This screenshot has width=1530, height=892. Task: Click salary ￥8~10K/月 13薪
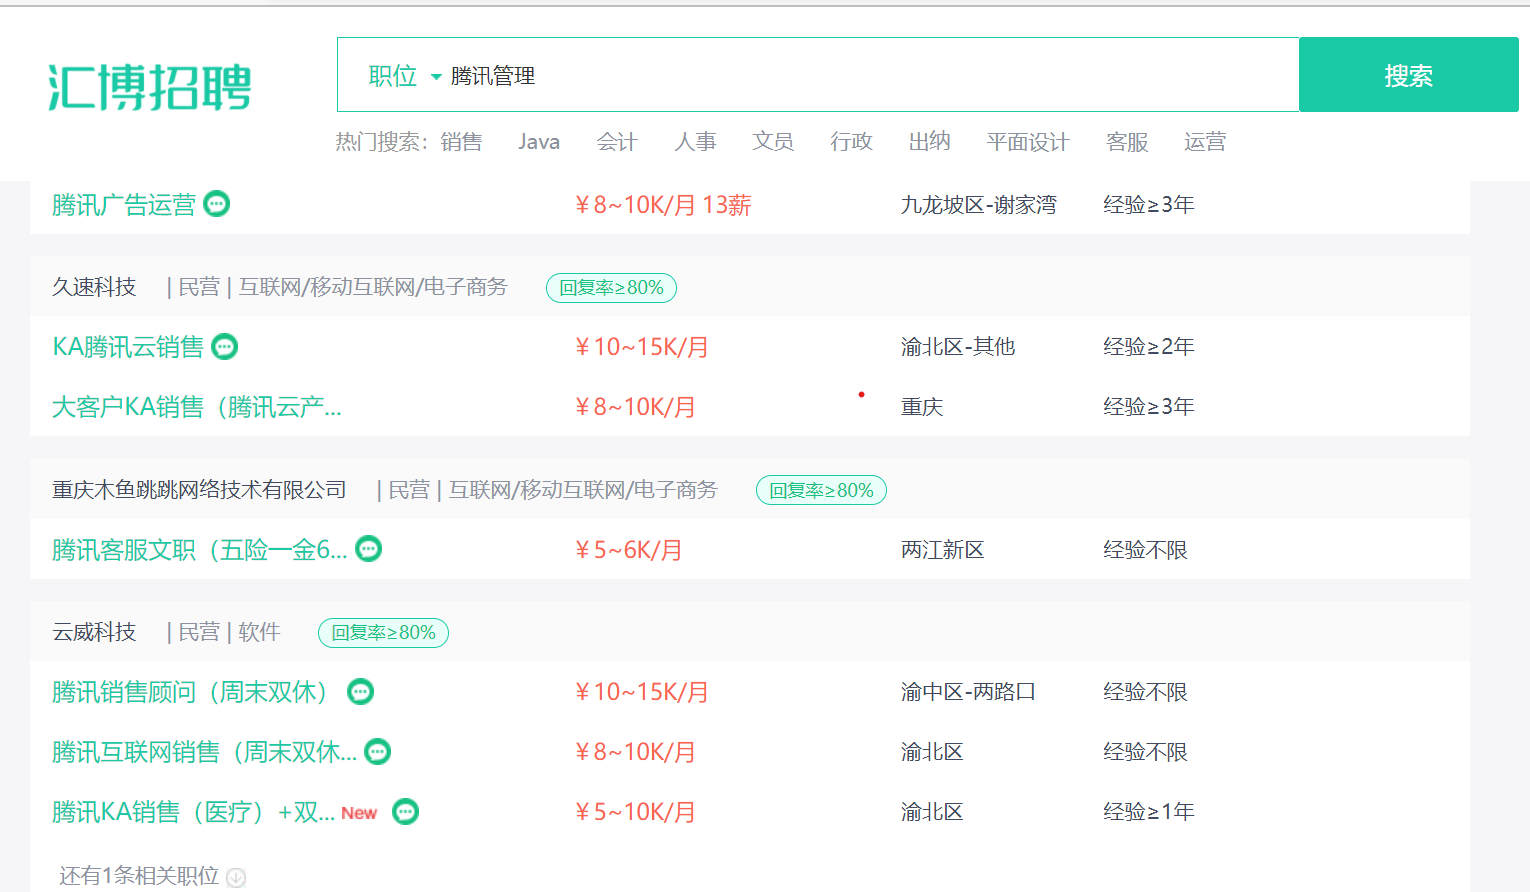click(663, 205)
